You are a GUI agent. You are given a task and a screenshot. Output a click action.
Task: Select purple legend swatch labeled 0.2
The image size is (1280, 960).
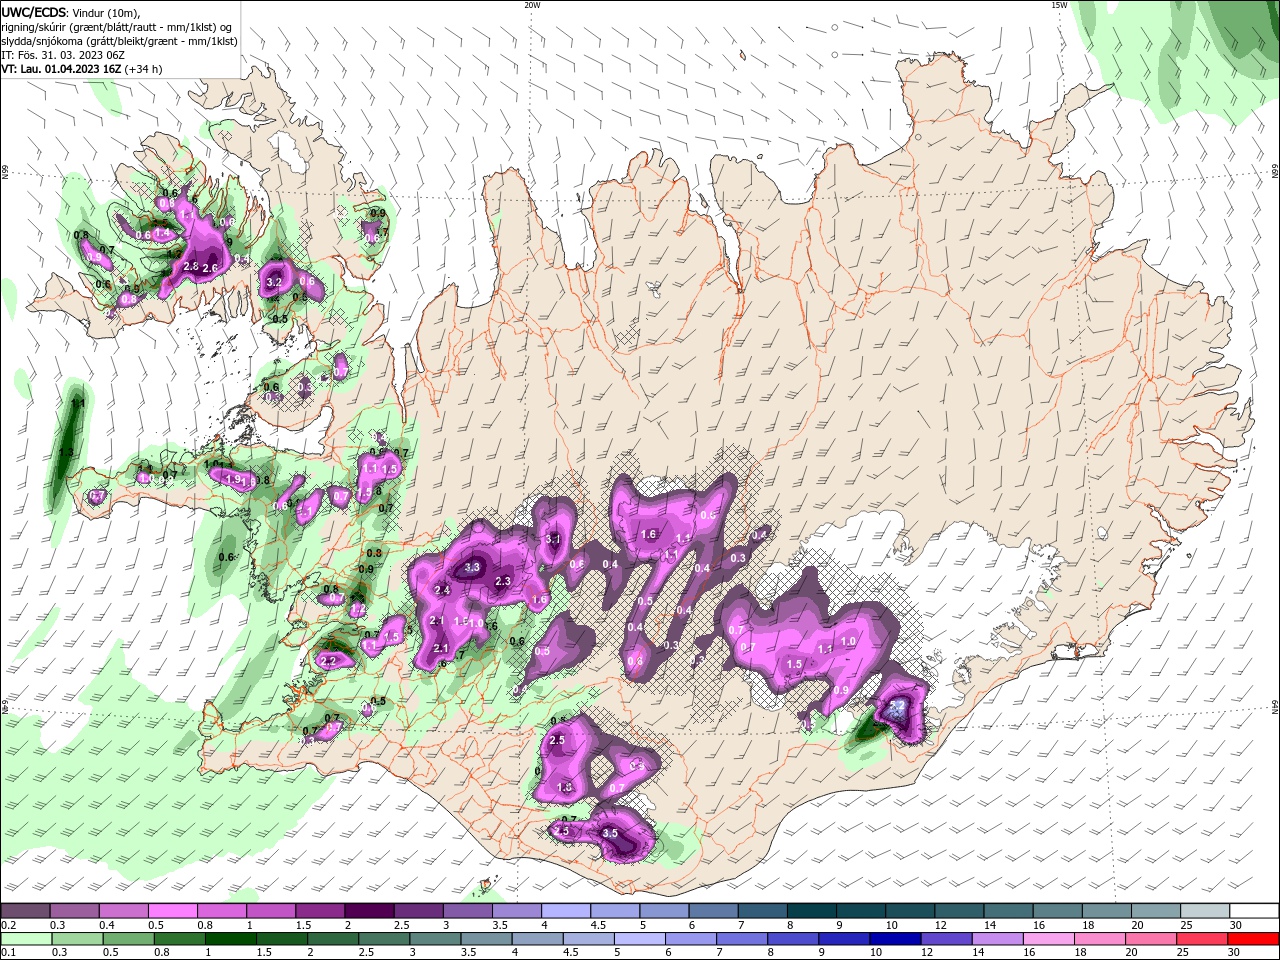(x=25, y=911)
